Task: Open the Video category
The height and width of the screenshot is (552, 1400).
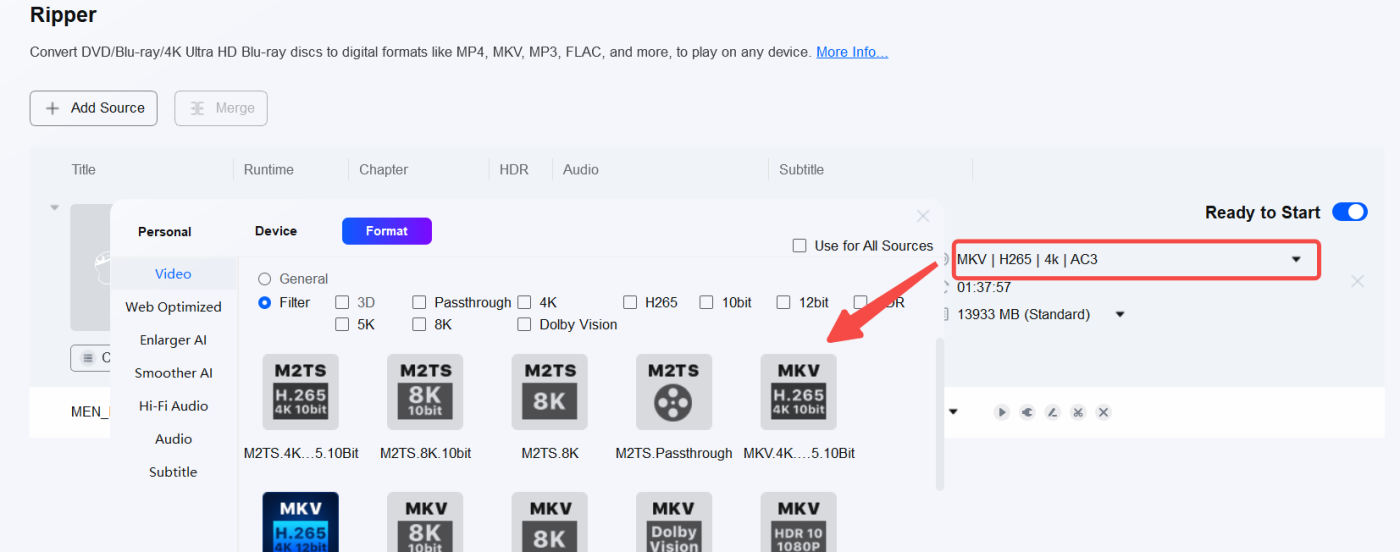Action: click(x=173, y=274)
